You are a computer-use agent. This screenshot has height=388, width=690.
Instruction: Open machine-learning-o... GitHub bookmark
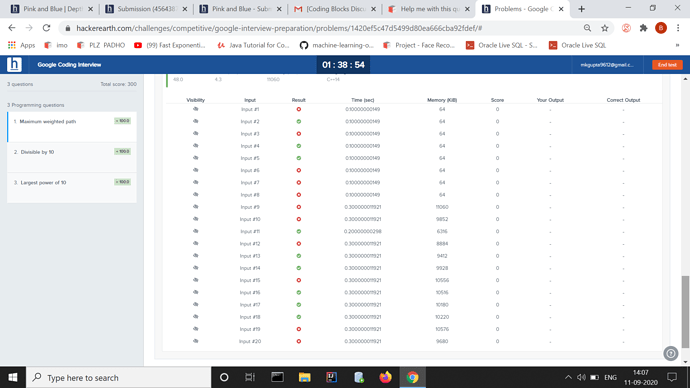pos(336,45)
